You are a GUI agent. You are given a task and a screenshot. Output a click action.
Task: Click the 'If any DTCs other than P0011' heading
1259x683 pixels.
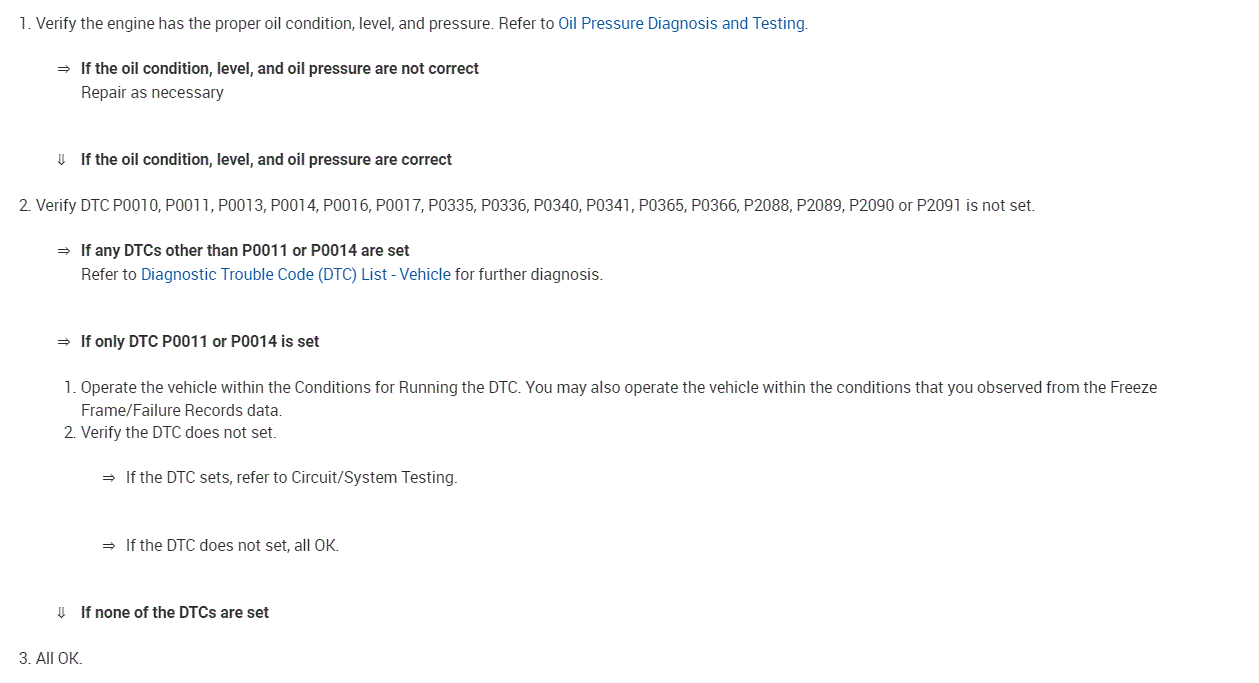(x=245, y=251)
